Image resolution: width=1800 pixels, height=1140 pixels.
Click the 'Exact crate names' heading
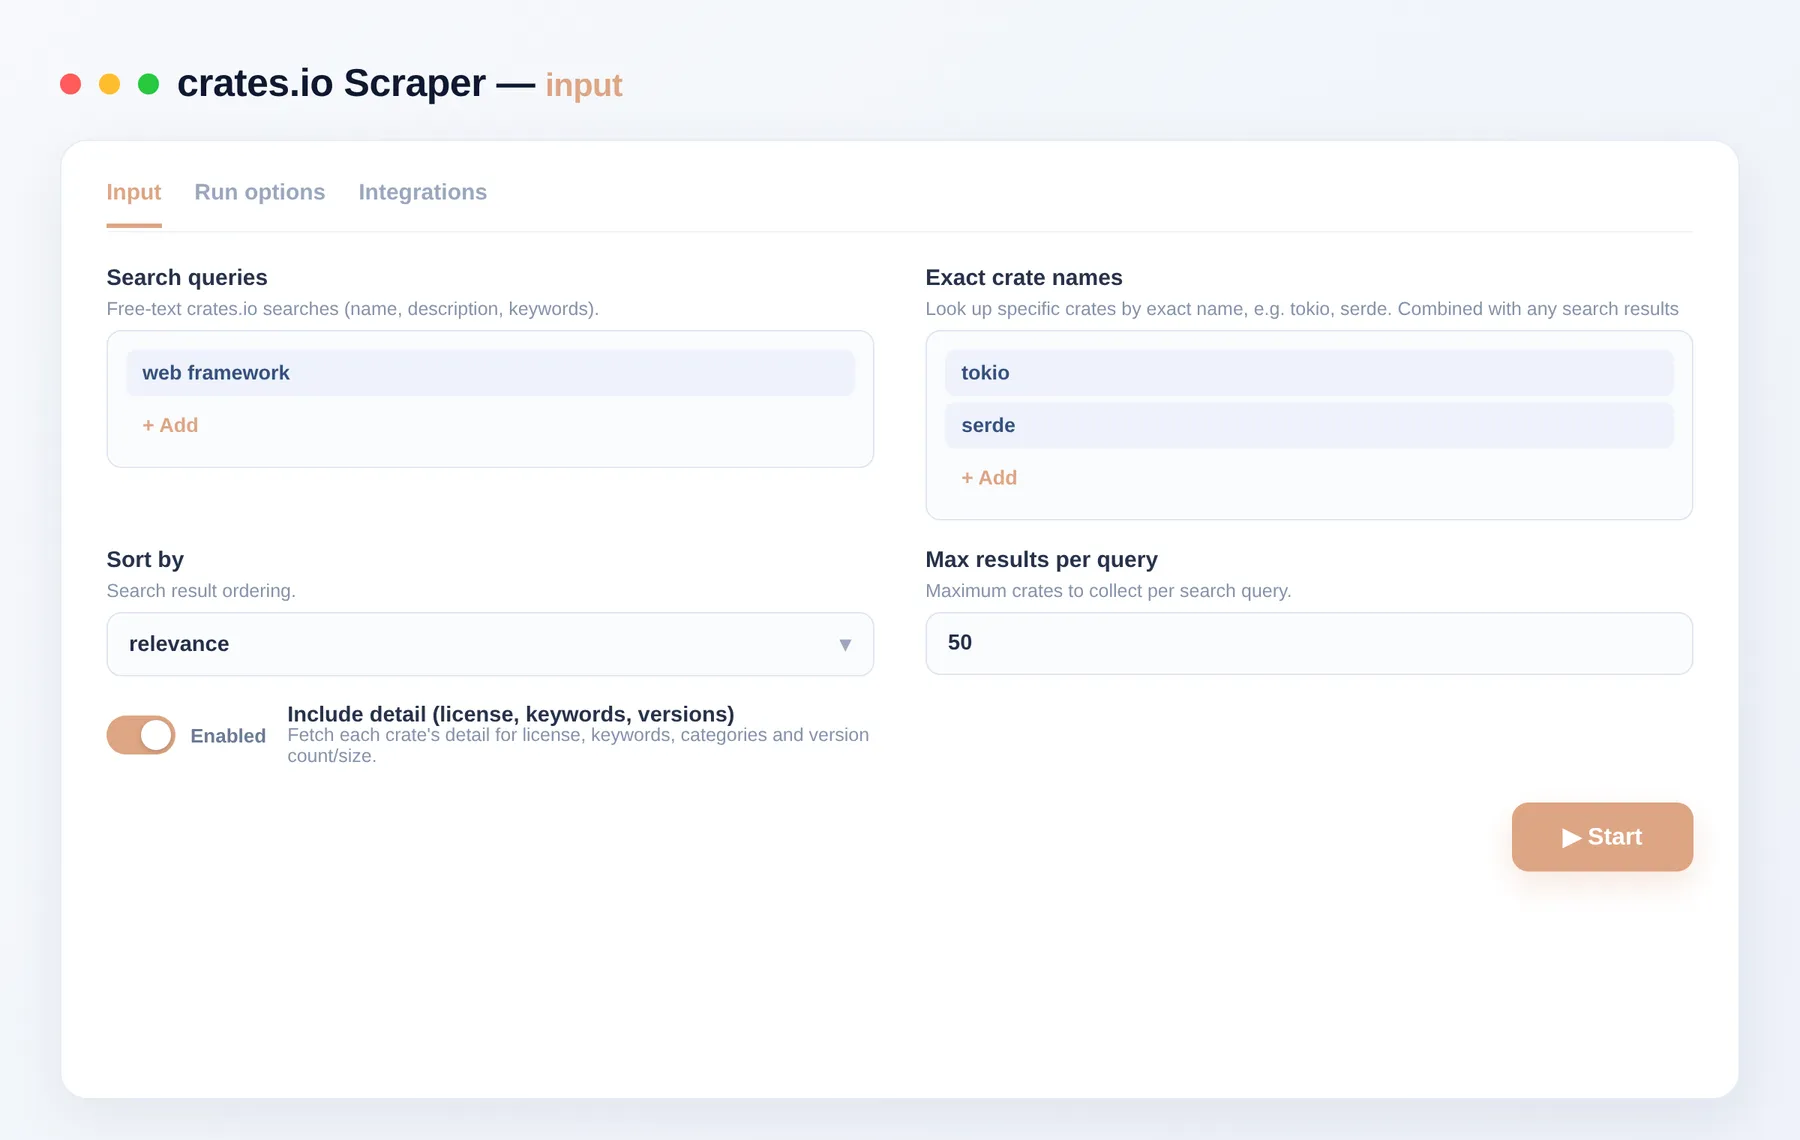(x=1024, y=278)
